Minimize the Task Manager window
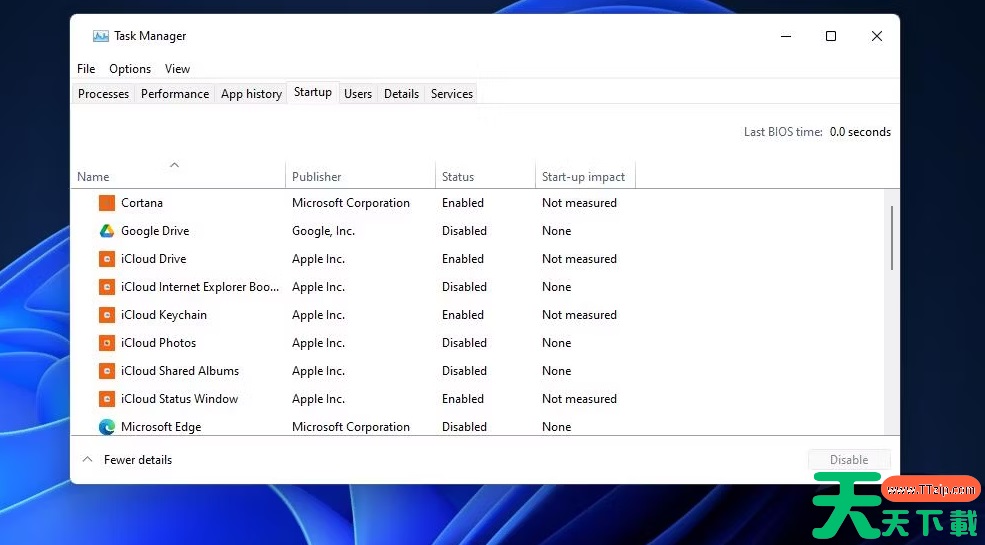 786,36
